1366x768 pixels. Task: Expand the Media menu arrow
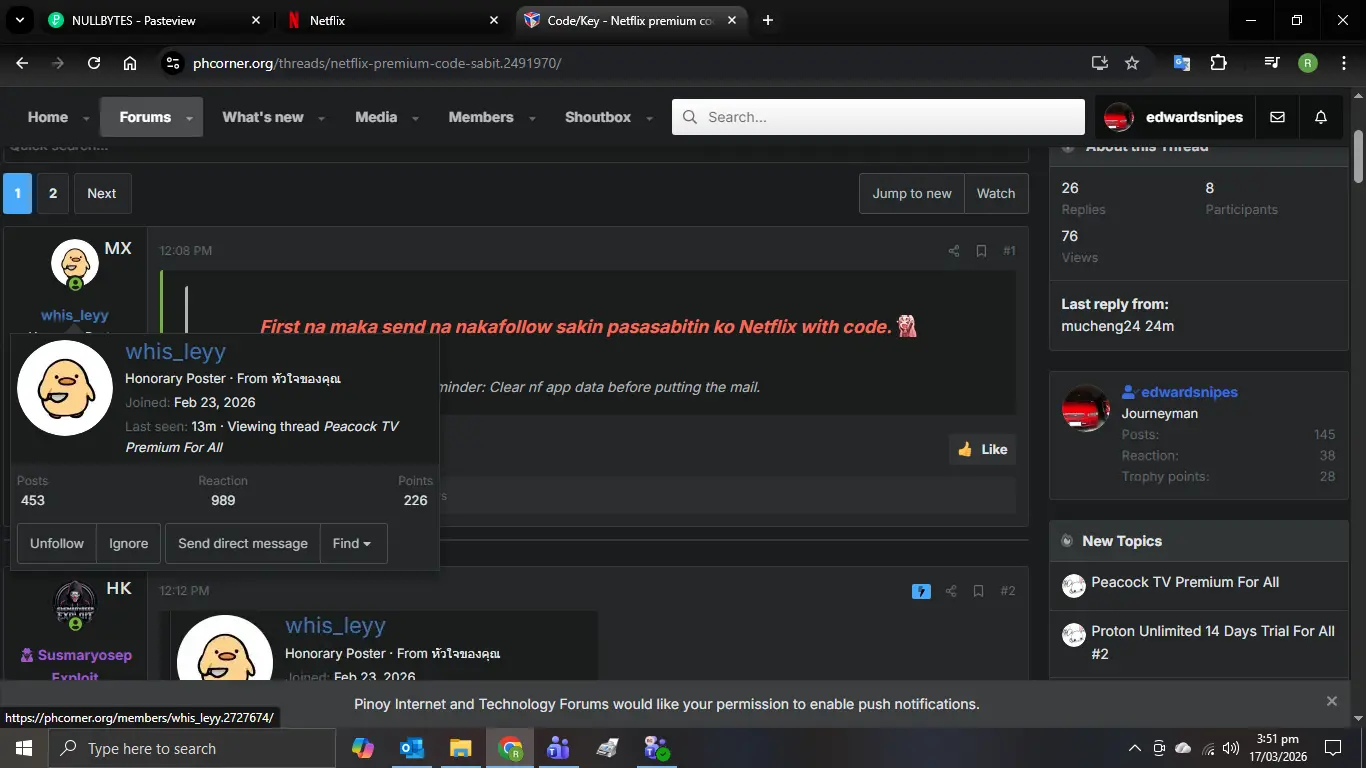pyautogui.click(x=415, y=118)
